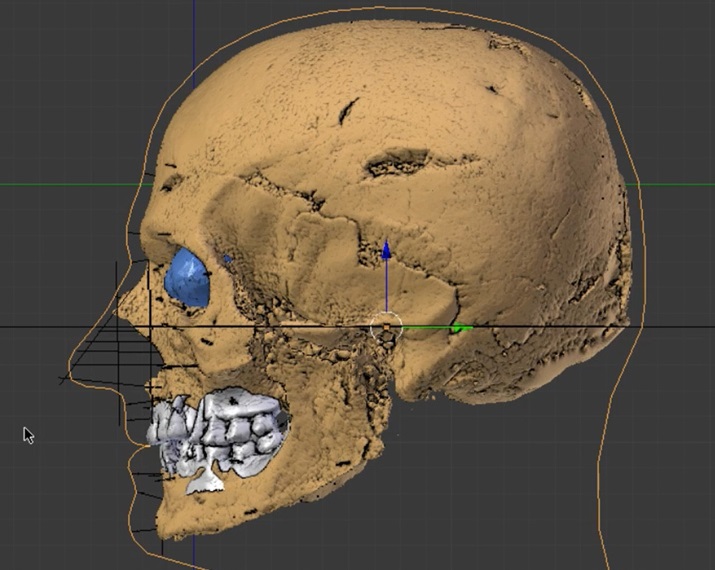
Task: Click the blue Z-axis gizmo arrow
Action: [x=386, y=250]
